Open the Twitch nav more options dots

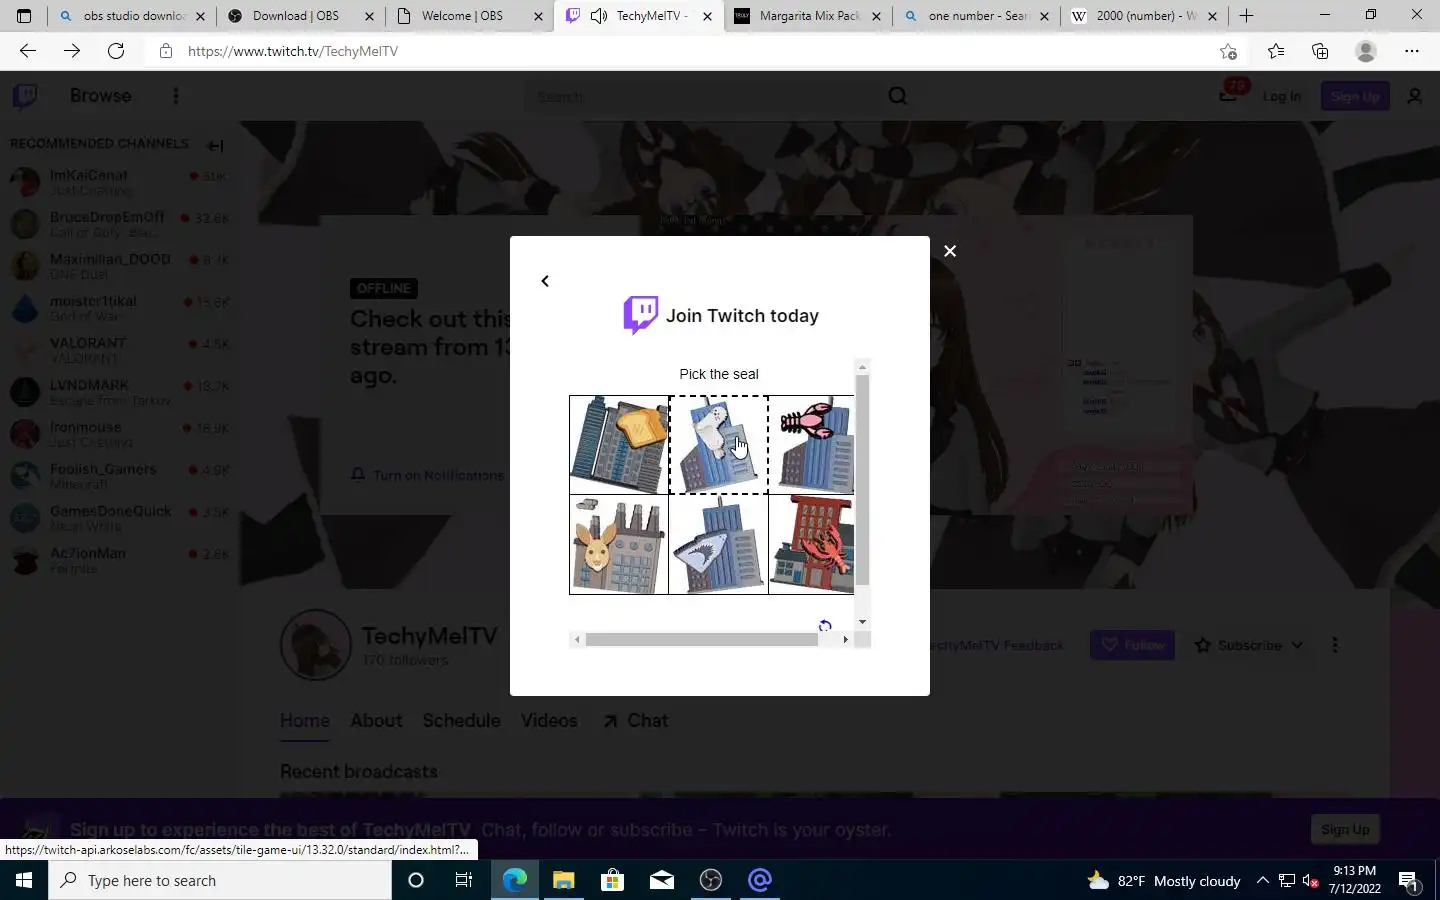[176, 96]
